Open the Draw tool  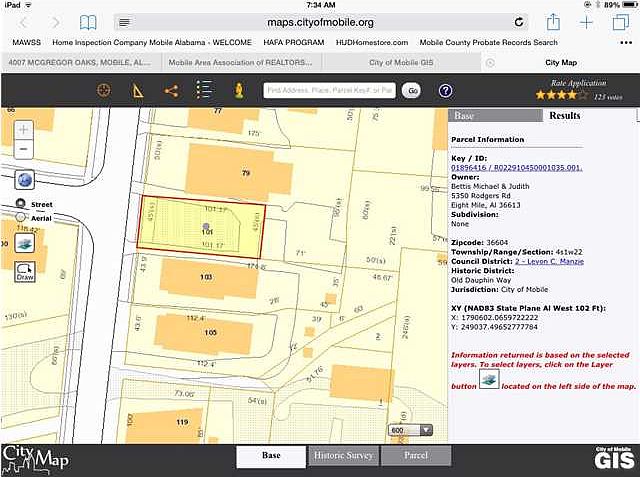click(x=25, y=272)
